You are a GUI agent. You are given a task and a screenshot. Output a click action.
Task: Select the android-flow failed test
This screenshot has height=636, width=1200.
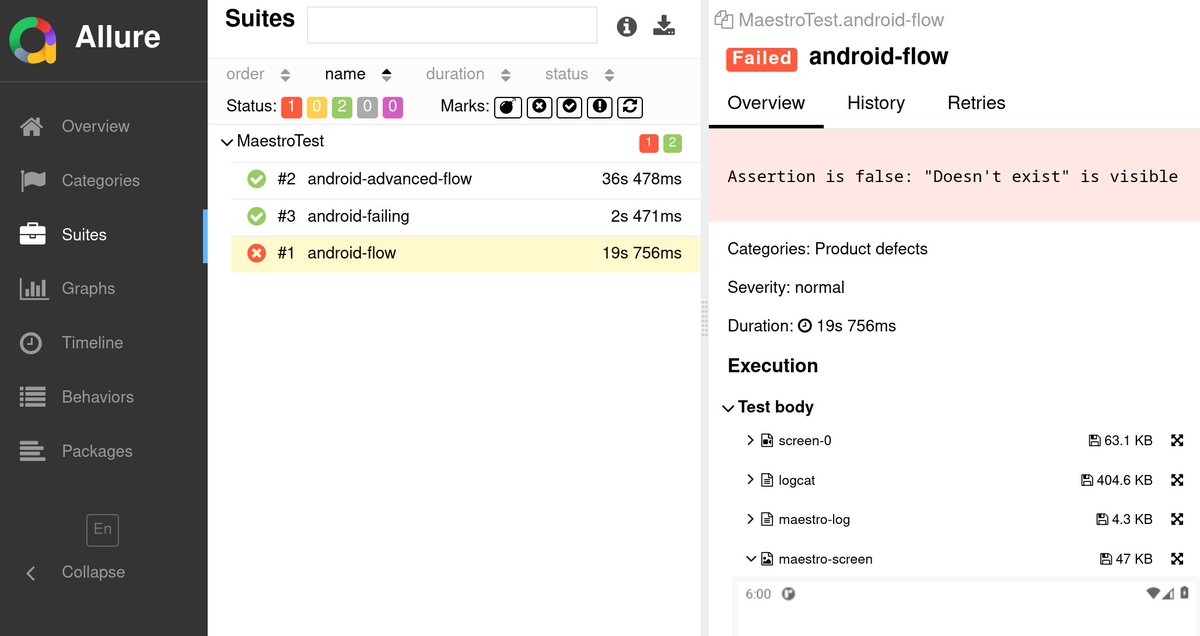pyautogui.click(x=465, y=253)
